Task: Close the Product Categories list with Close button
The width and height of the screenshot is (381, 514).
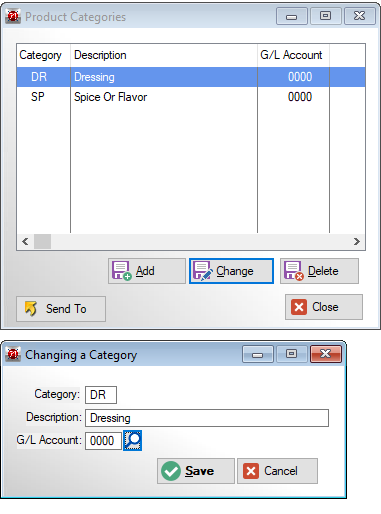Action: click(x=324, y=307)
